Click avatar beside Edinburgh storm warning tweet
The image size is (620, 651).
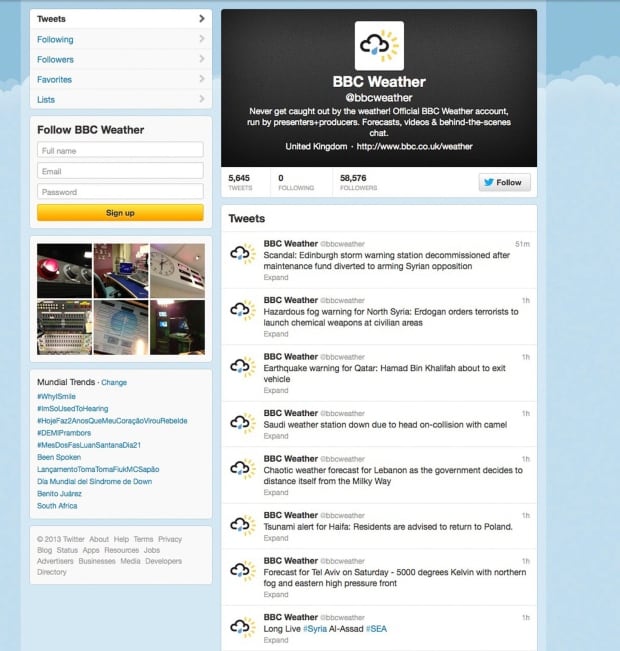(243, 253)
